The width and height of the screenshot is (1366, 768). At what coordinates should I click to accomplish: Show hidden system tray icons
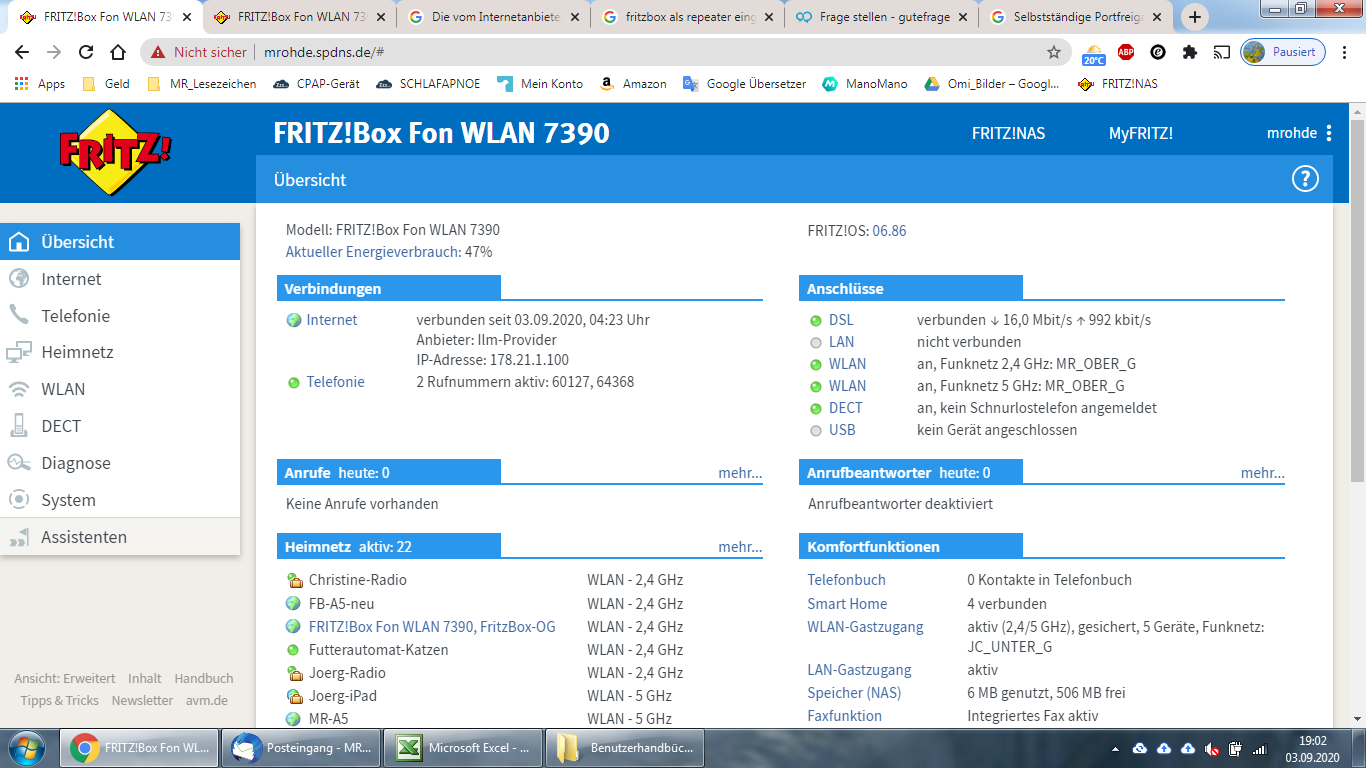tap(1116, 748)
